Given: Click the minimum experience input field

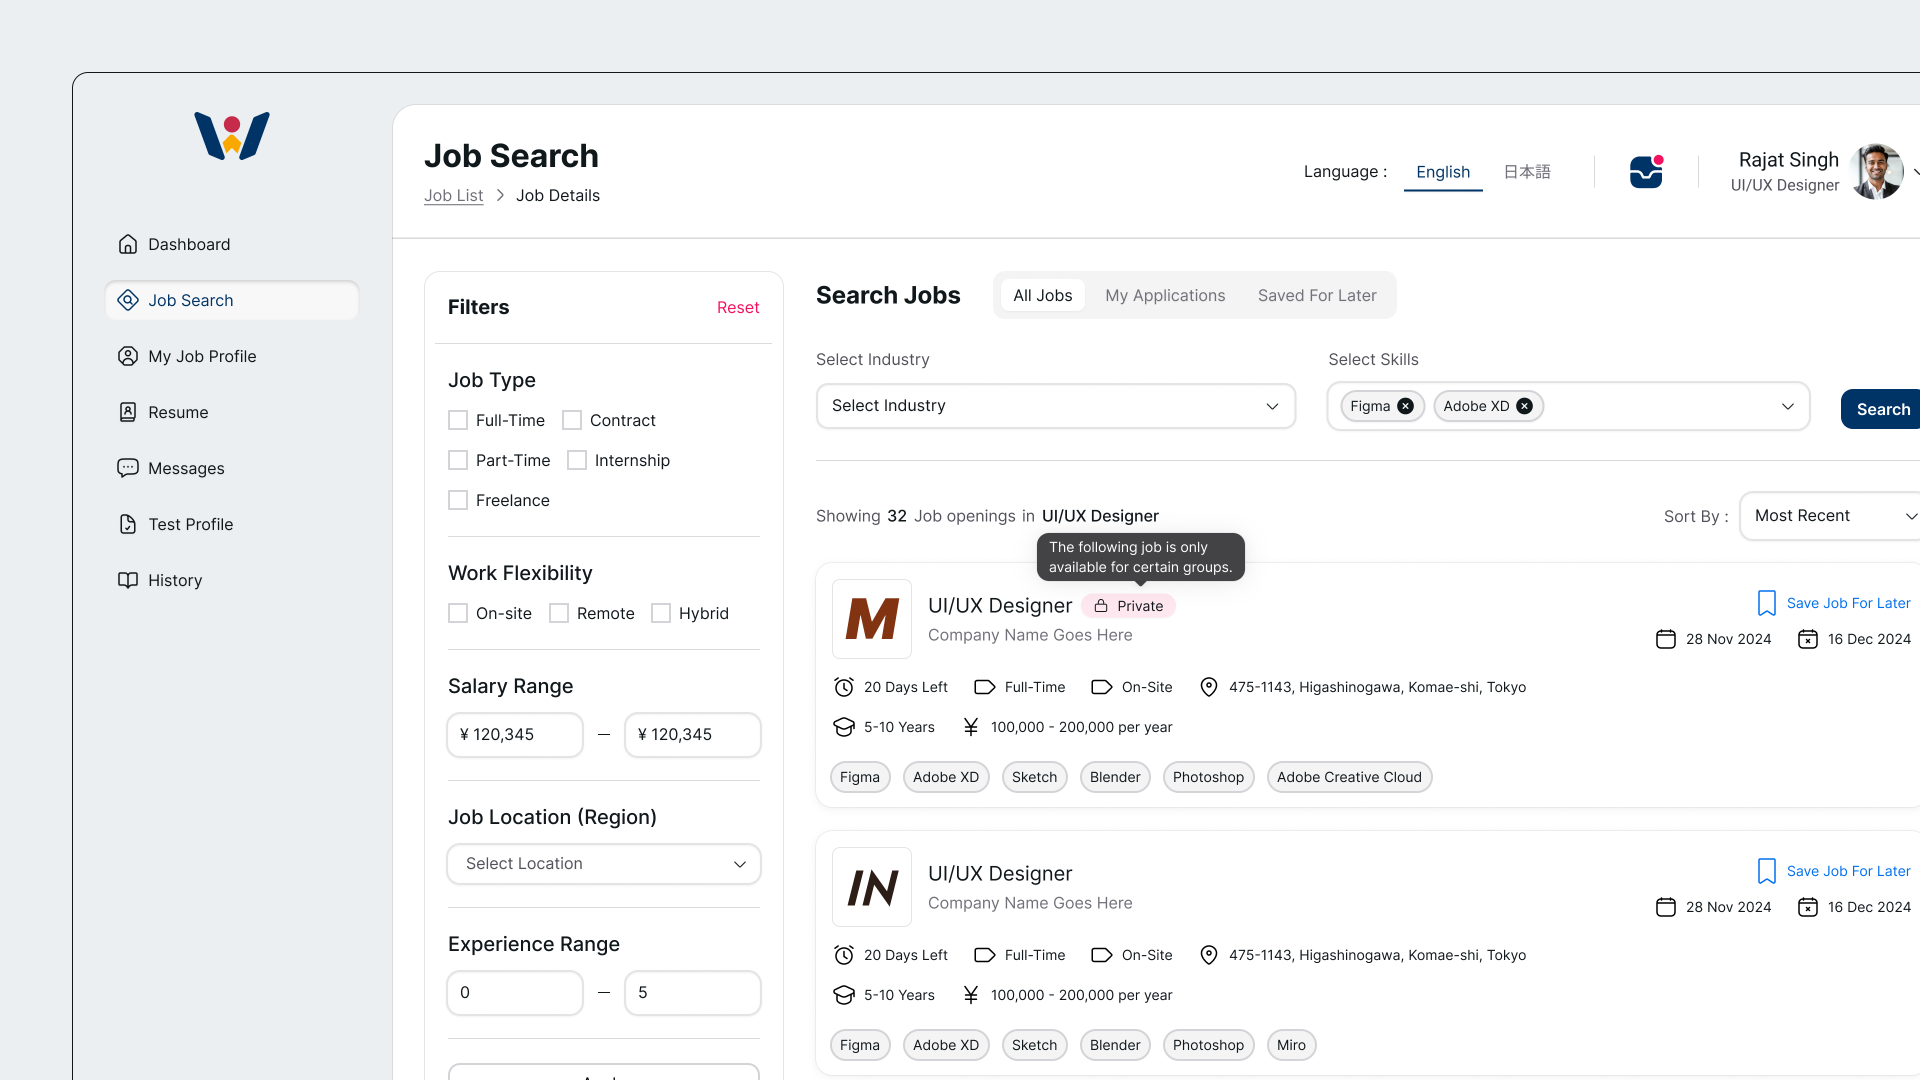Looking at the screenshot, I should tap(515, 993).
